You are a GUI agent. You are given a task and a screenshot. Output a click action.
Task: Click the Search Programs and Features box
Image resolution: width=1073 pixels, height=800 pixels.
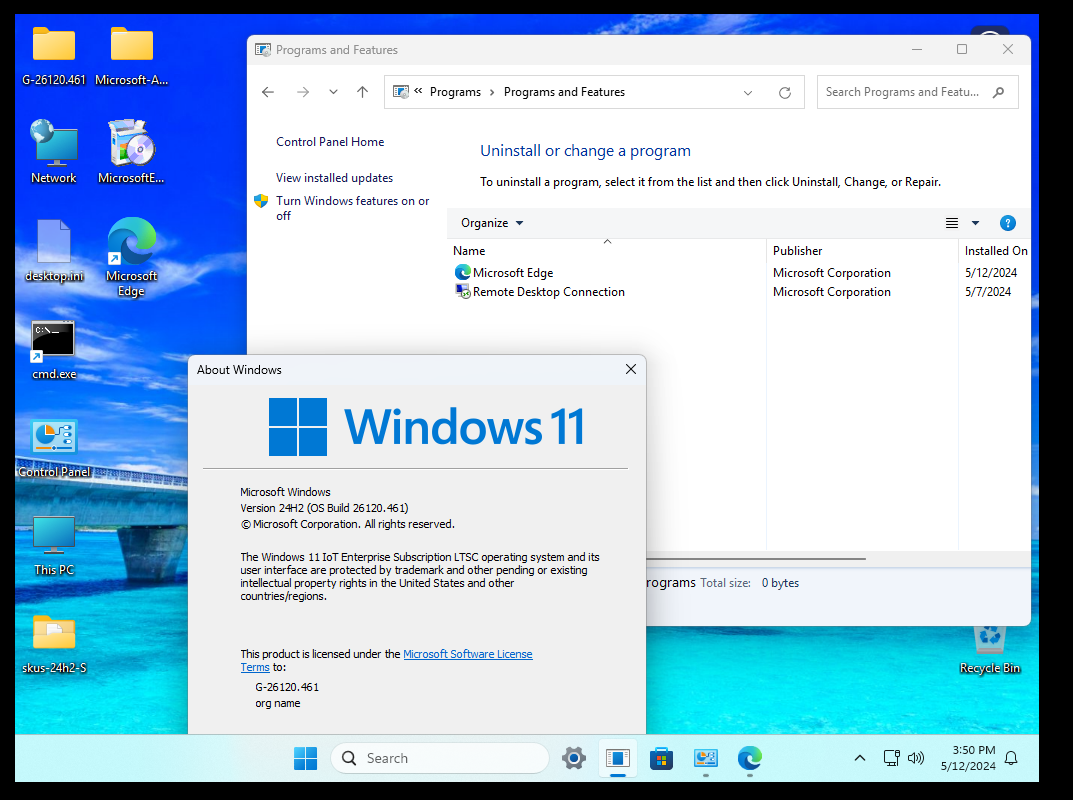(917, 92)
